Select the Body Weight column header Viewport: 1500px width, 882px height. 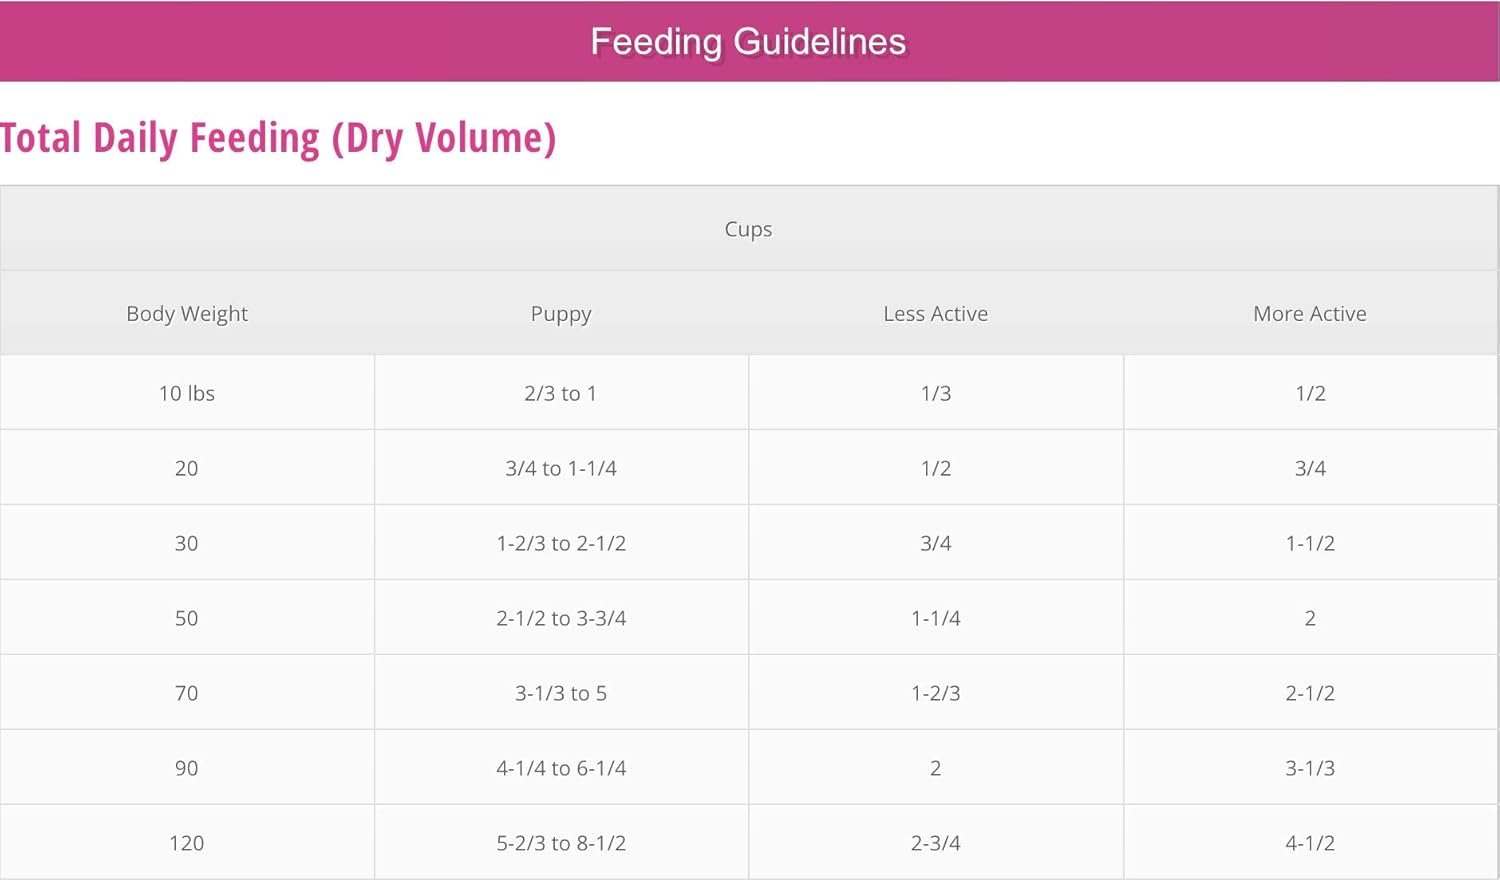[187, 313]
